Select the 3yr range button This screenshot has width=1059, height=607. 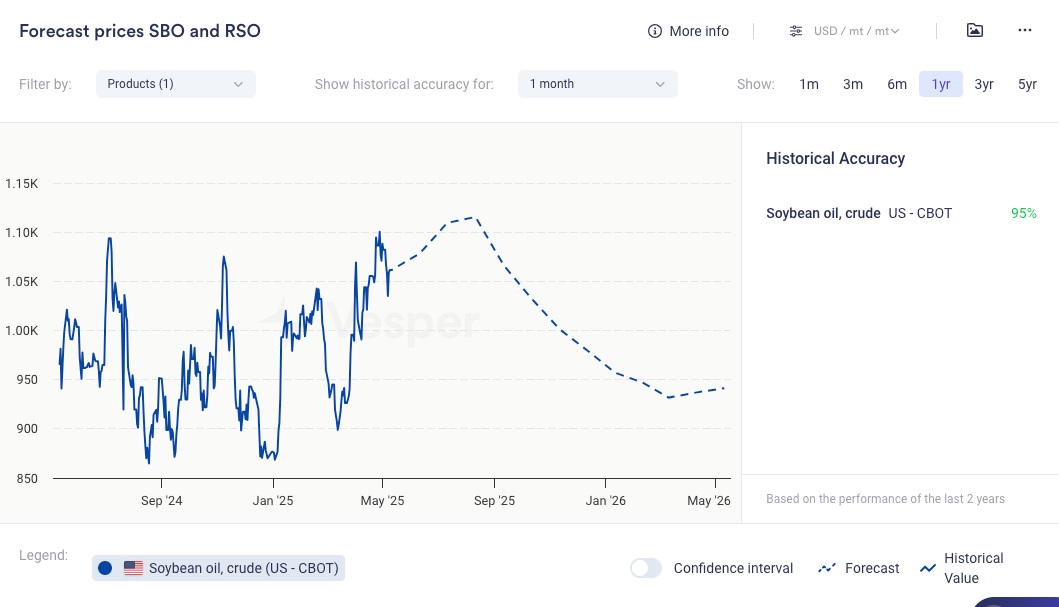click(x=984, y=84)
